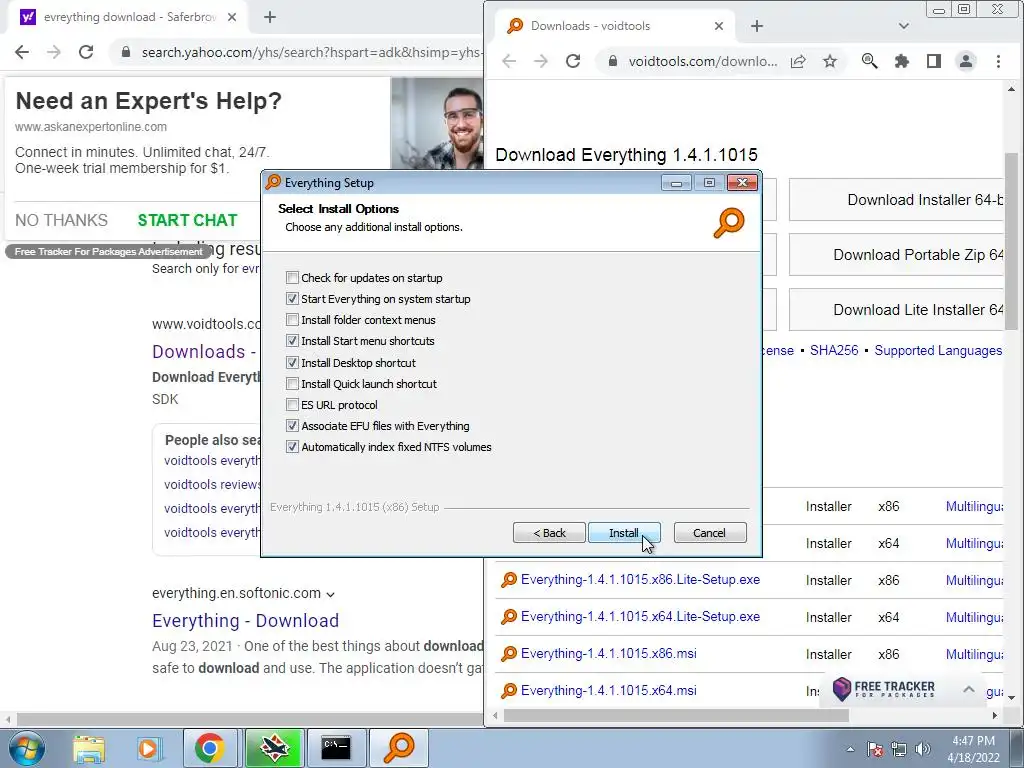This screenshot has width=1024, height=768.
Task: Switch to Everything setup taskbar icon
Action: [x=398, y=748]
